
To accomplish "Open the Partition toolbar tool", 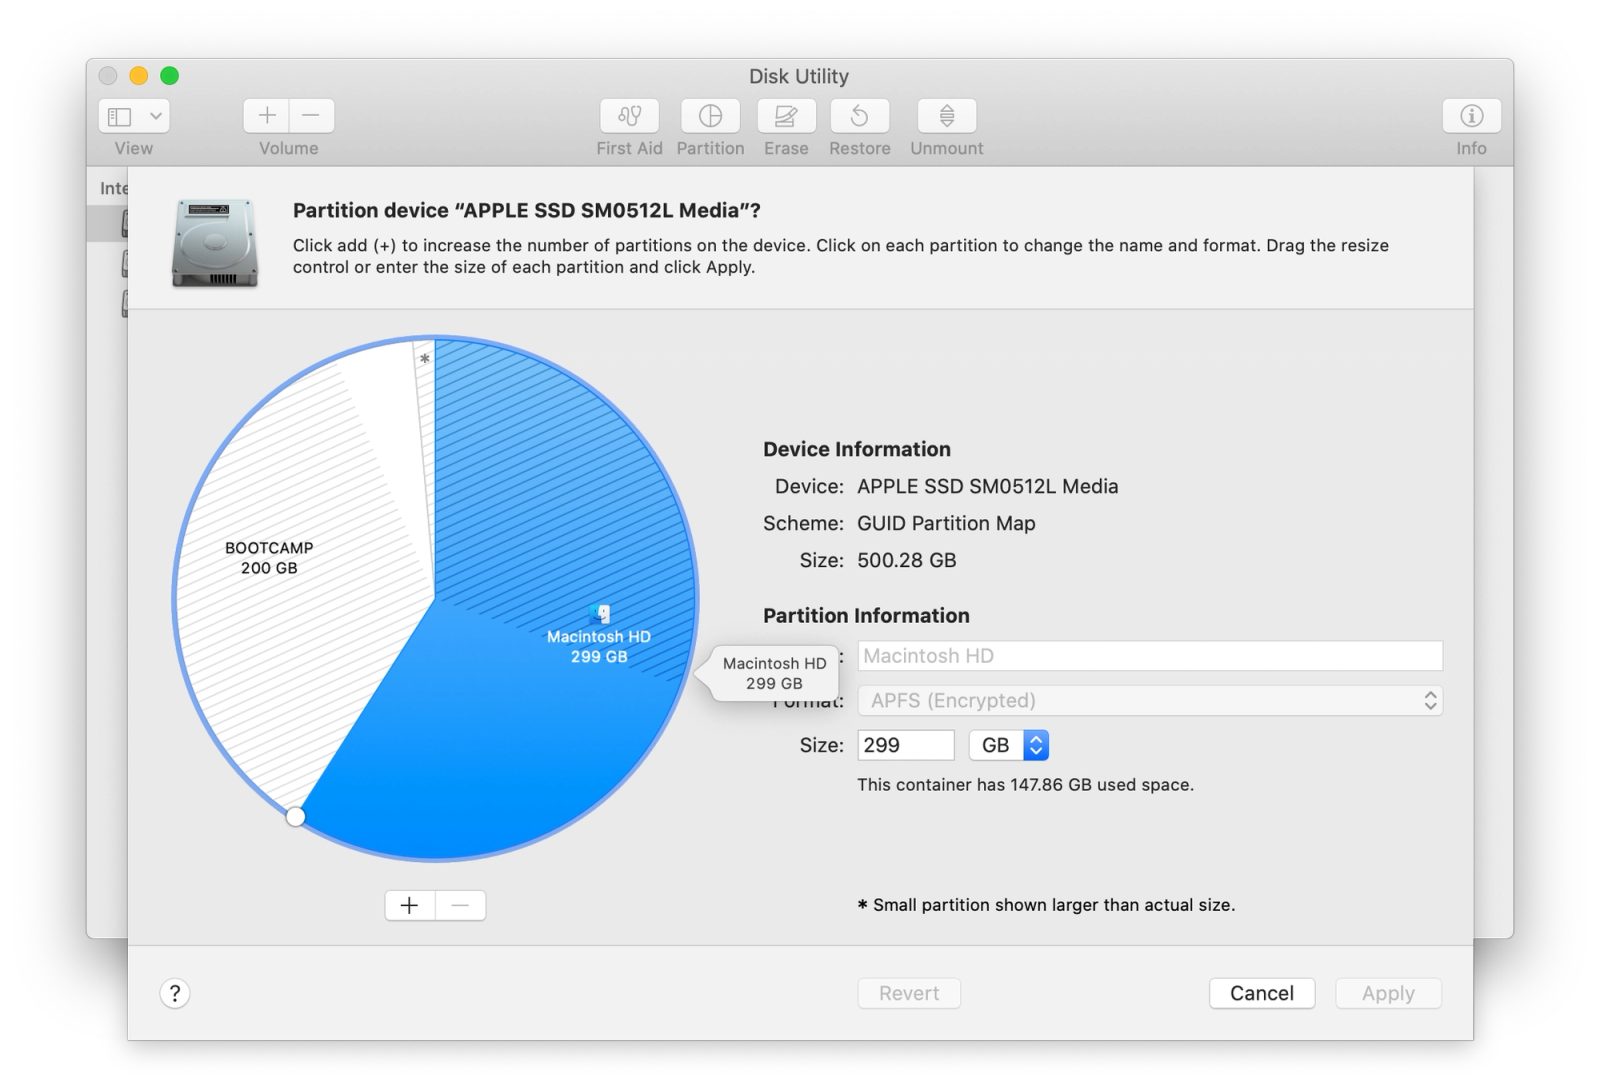I will (710, 116).
